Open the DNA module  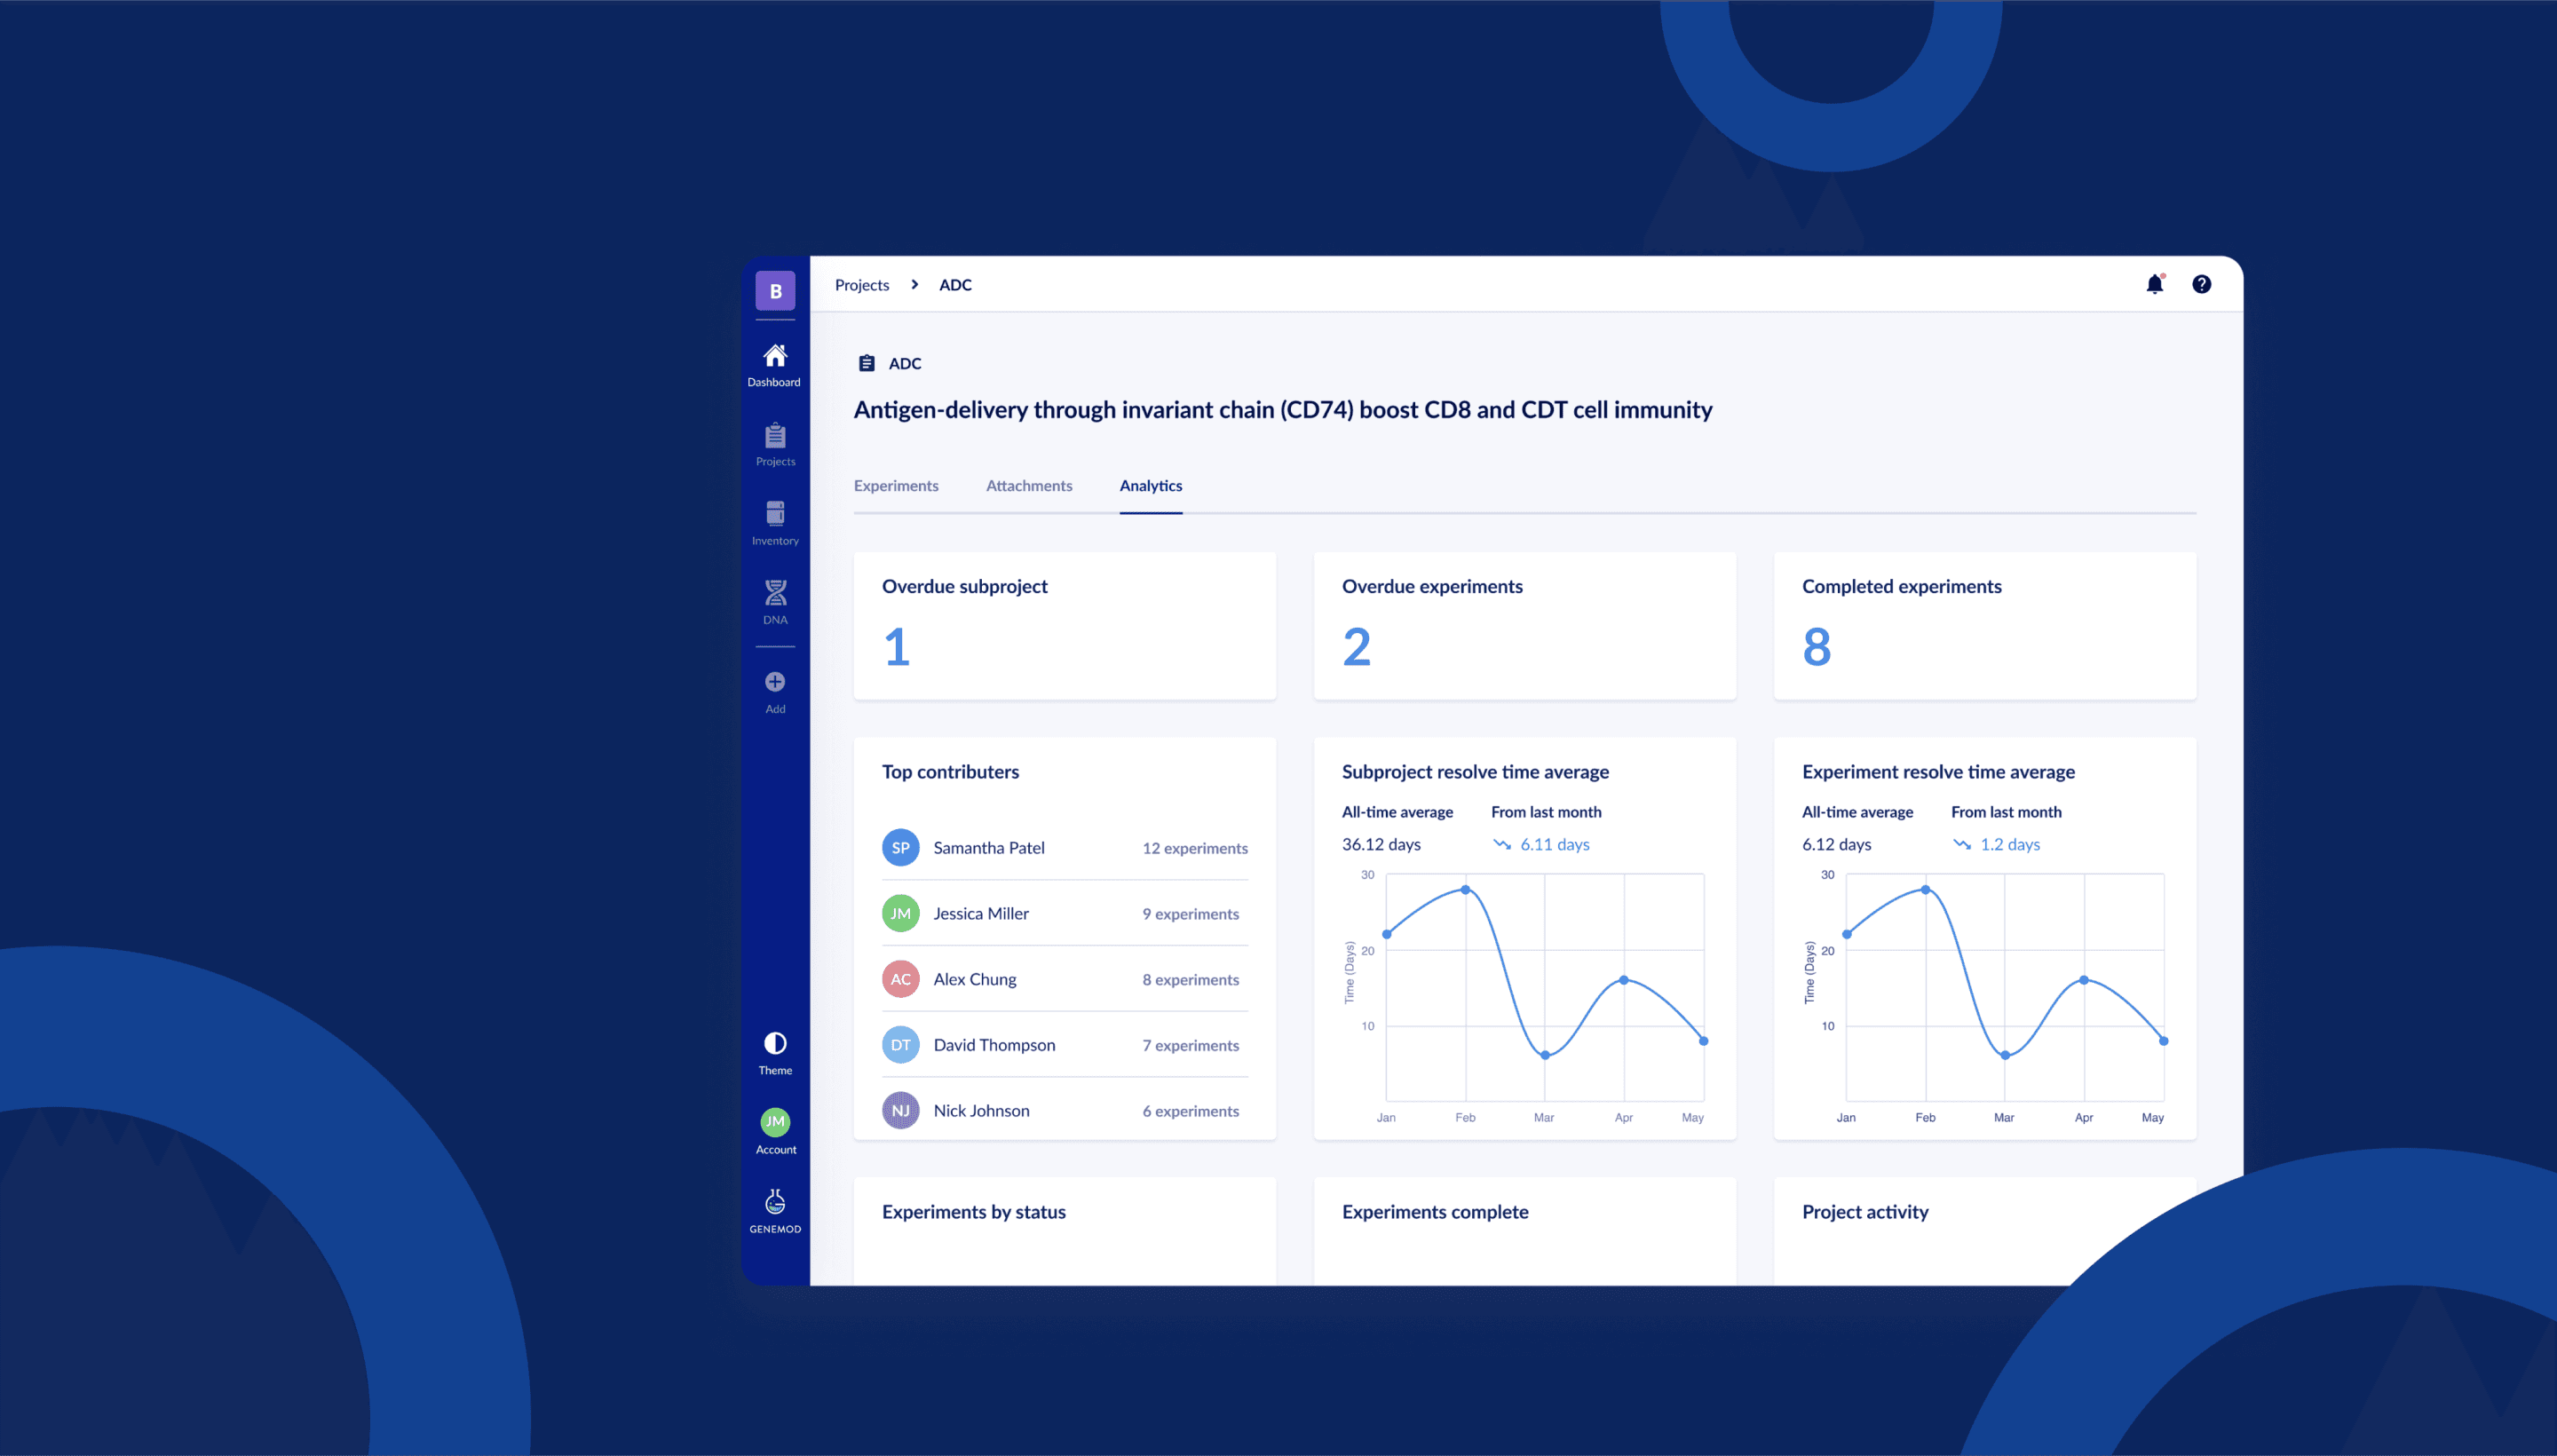tap(775, 594)
